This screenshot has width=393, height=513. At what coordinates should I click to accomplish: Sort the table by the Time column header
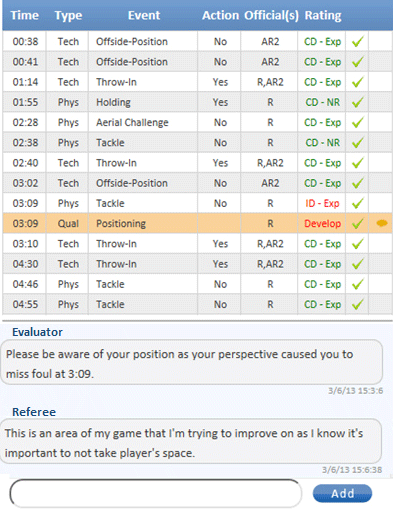tap(25, 15)
